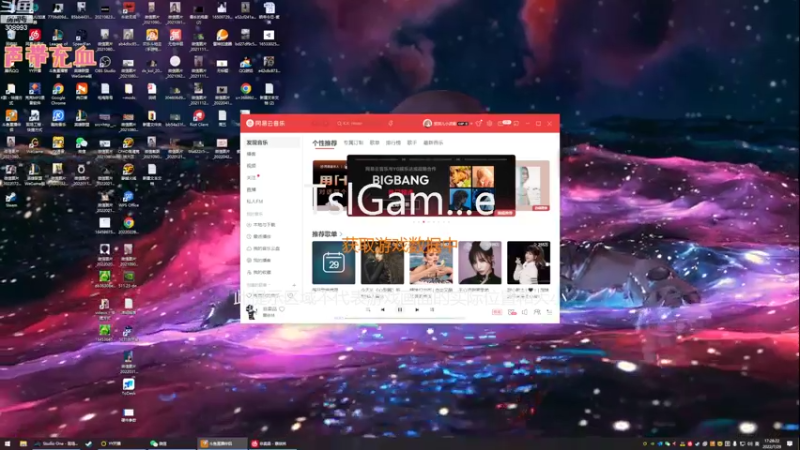
Task: Expand the account dropdown arrow beside username
Action: pos(472,124)
